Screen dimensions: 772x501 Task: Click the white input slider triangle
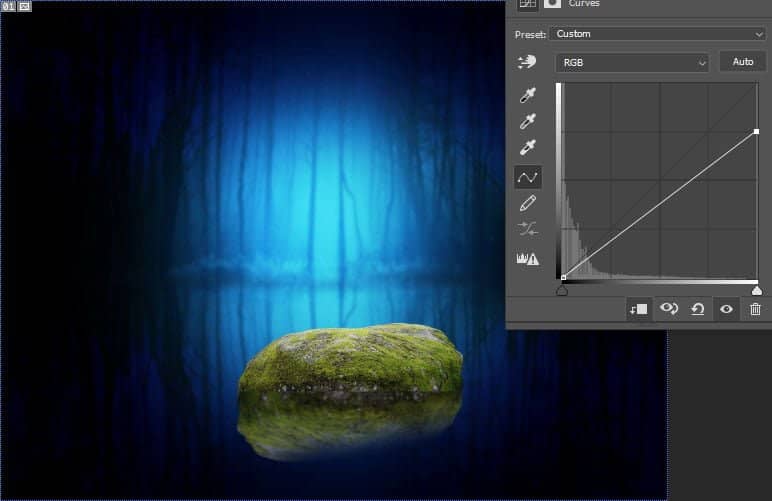point(757,290)
